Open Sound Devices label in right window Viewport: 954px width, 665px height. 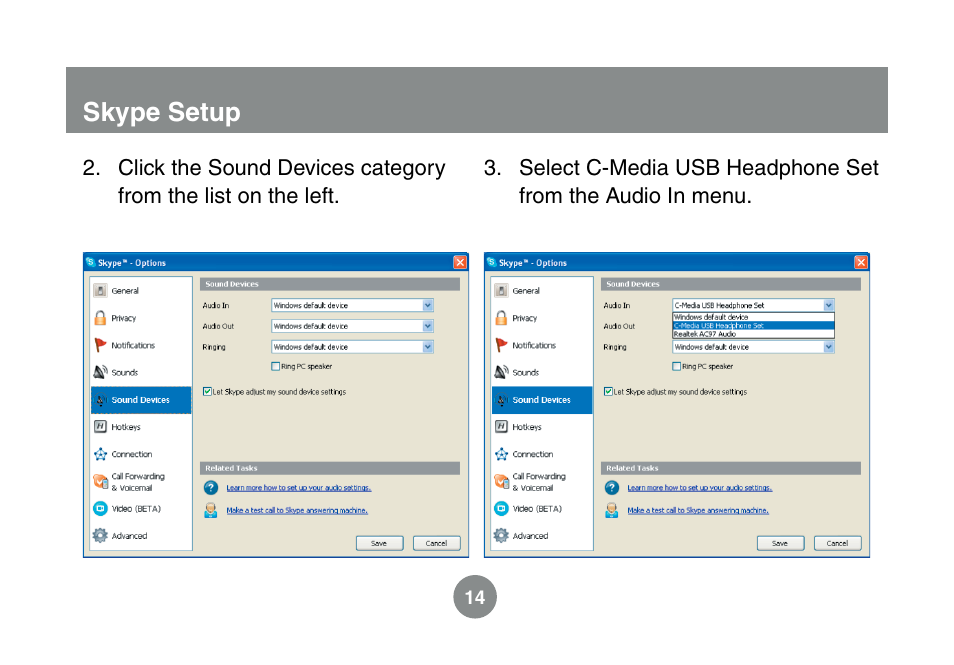point(541,400)
